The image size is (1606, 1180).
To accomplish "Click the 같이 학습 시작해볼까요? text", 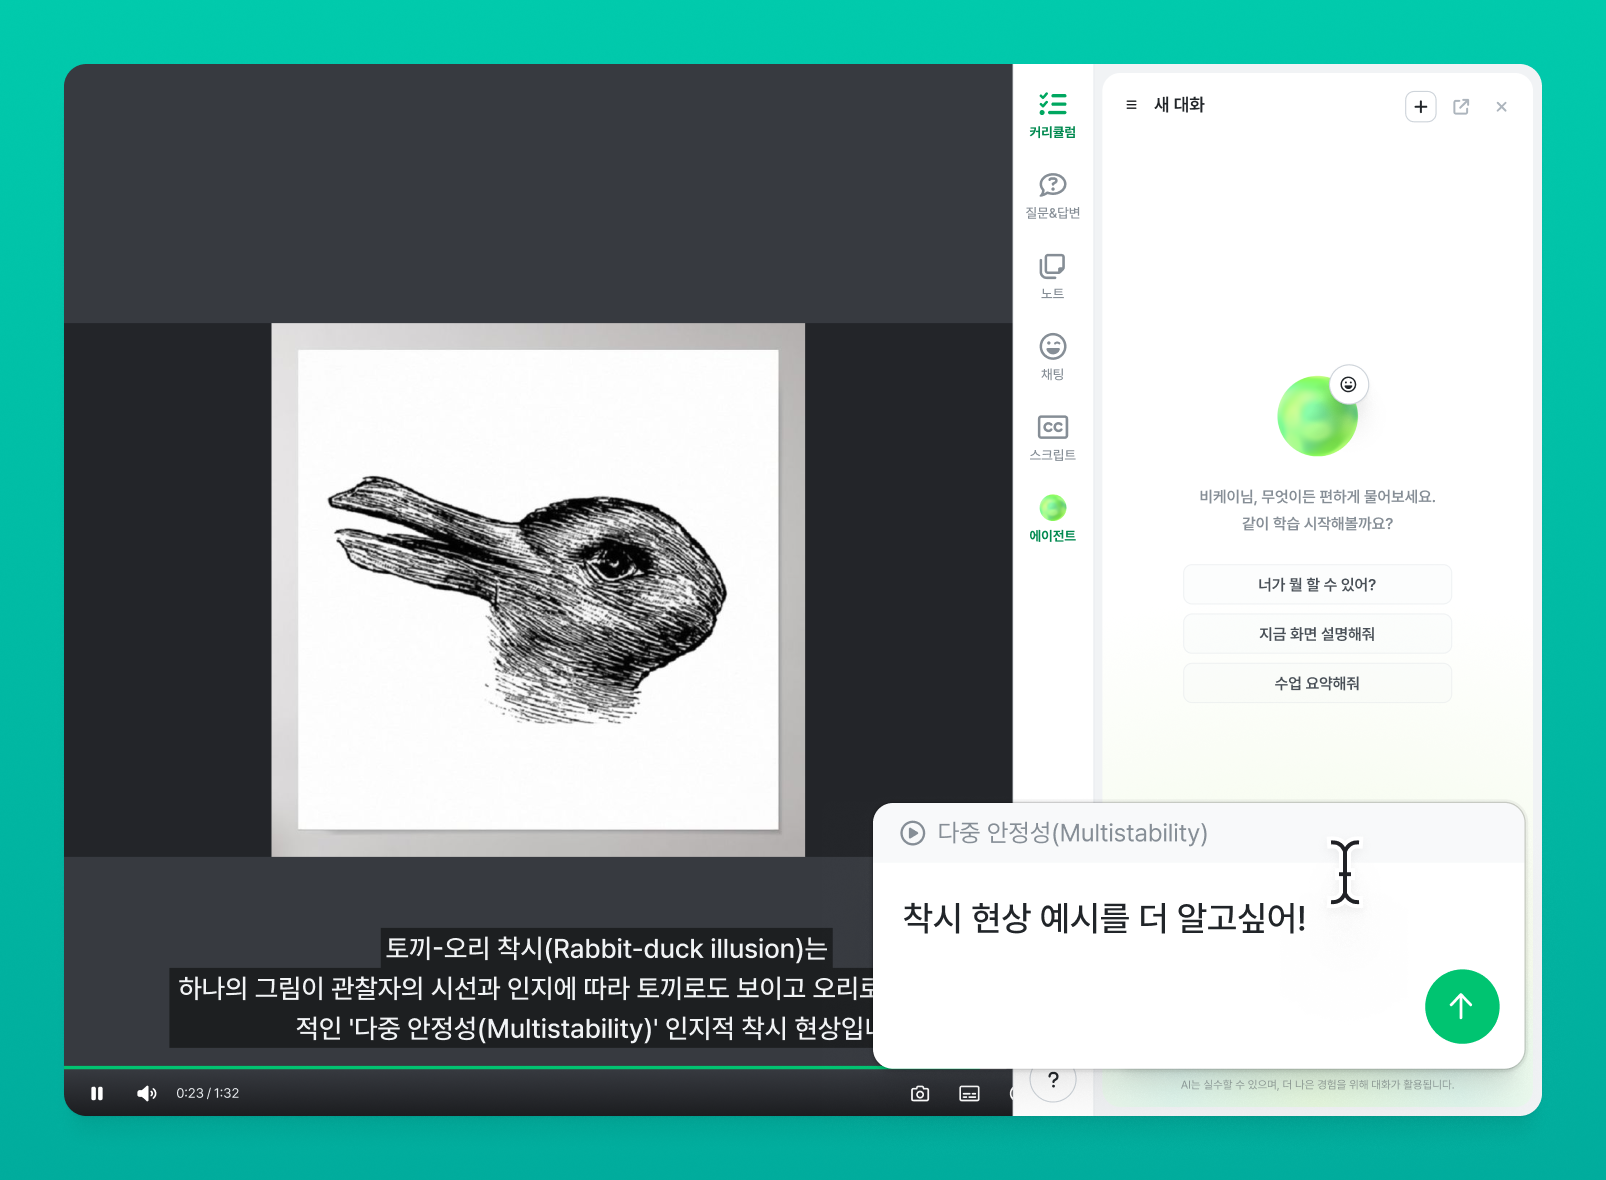I will (x=1317, y=523).
